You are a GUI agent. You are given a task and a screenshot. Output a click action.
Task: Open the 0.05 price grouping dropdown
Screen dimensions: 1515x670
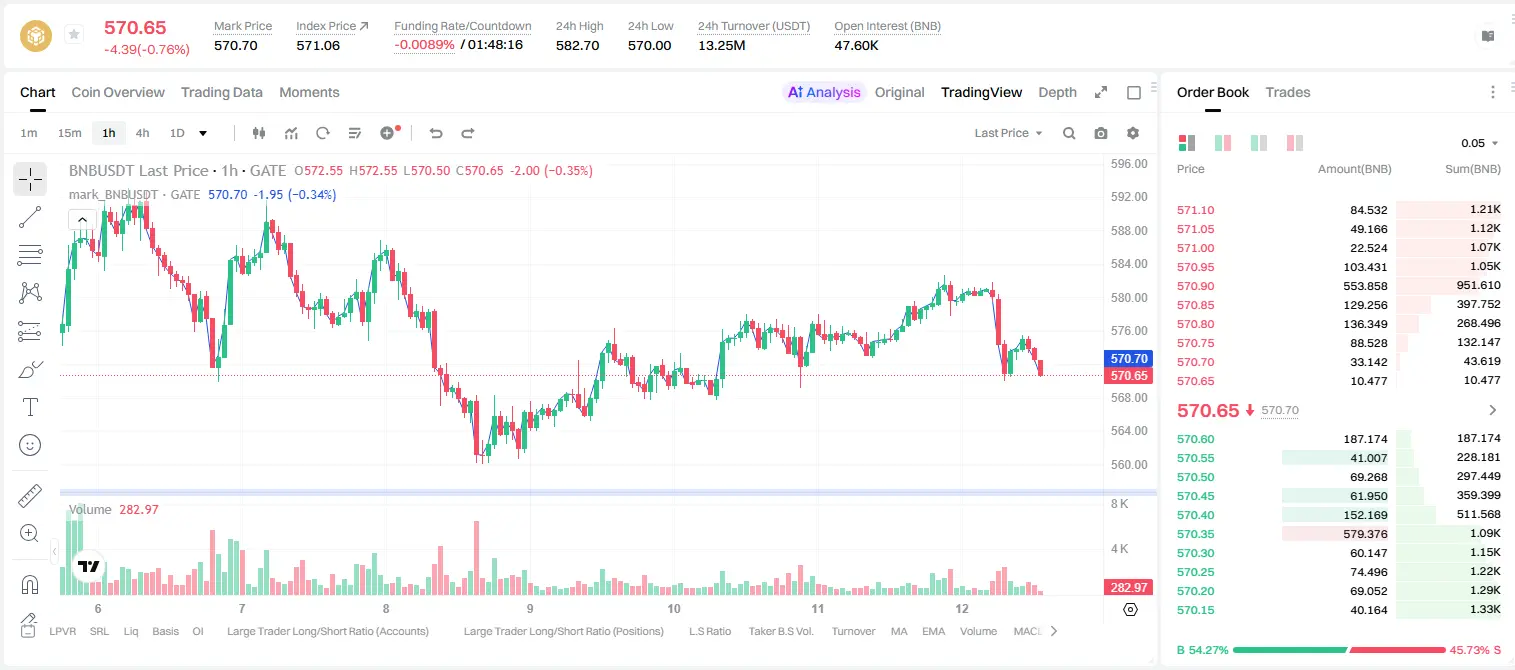1479,143
